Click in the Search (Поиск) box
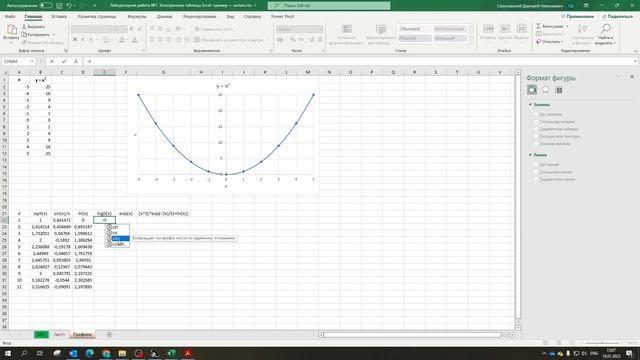The image size is (640, 360). (x=329, y=6)
